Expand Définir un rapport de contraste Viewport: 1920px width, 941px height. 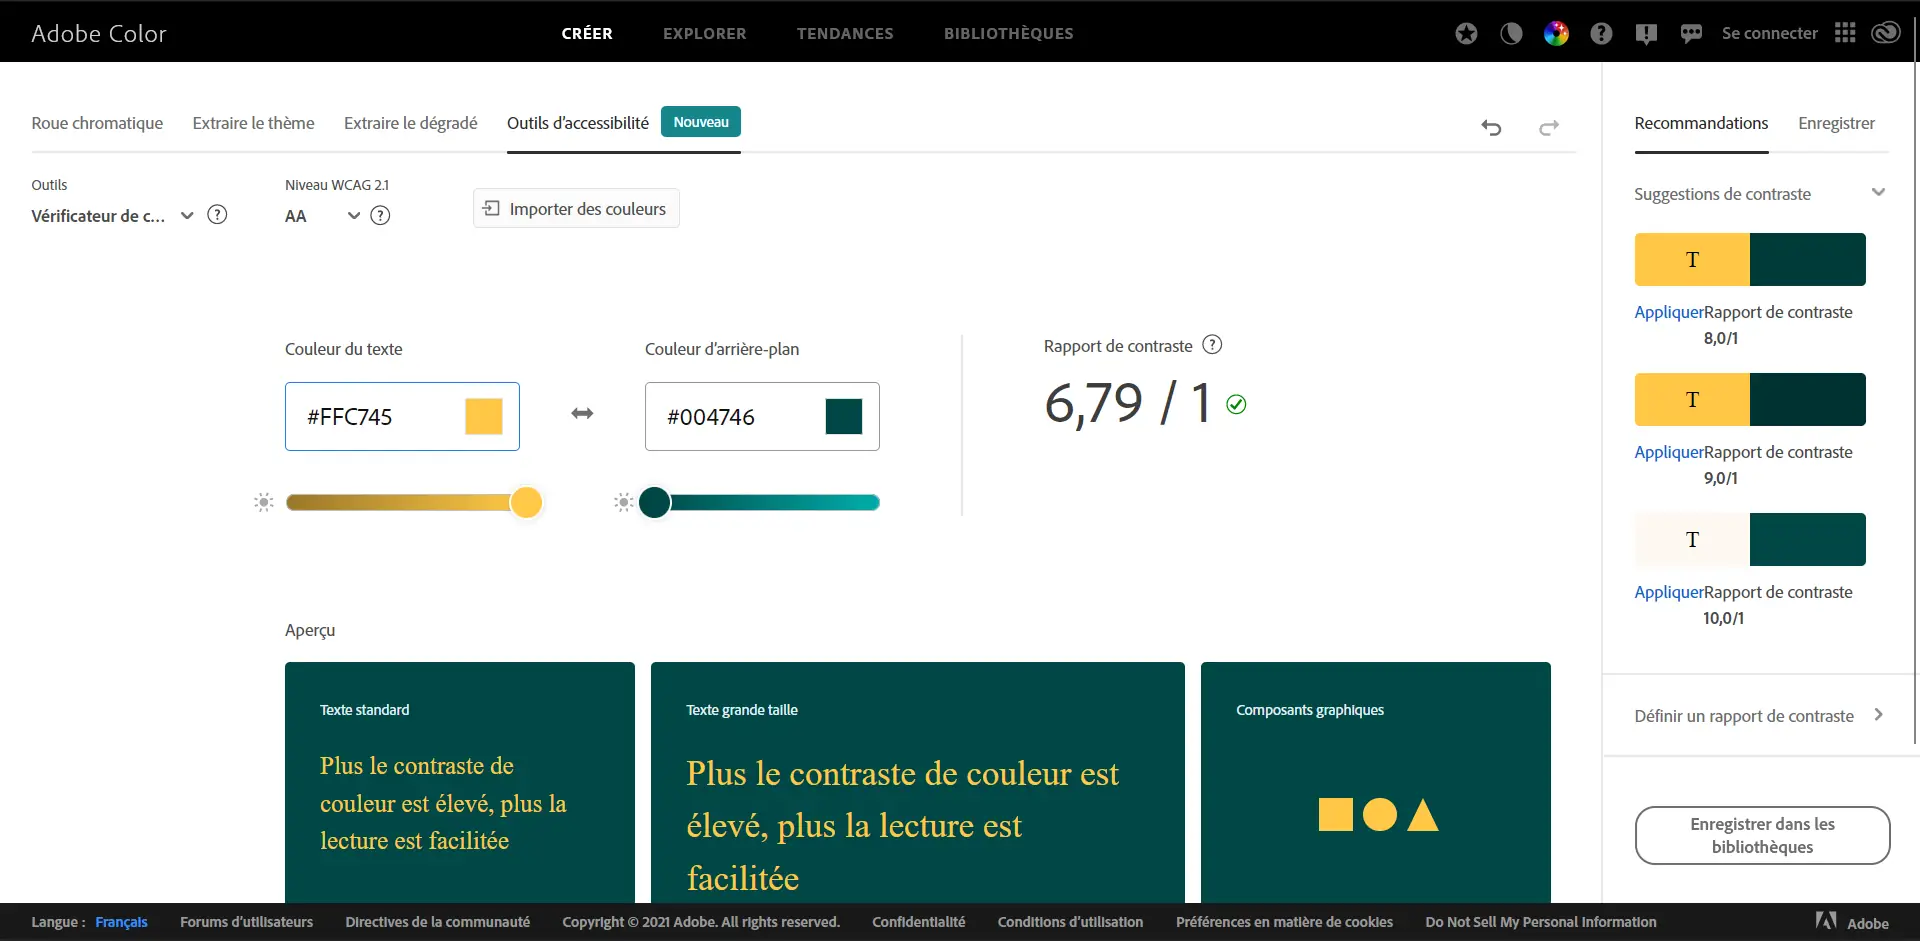1878,715
